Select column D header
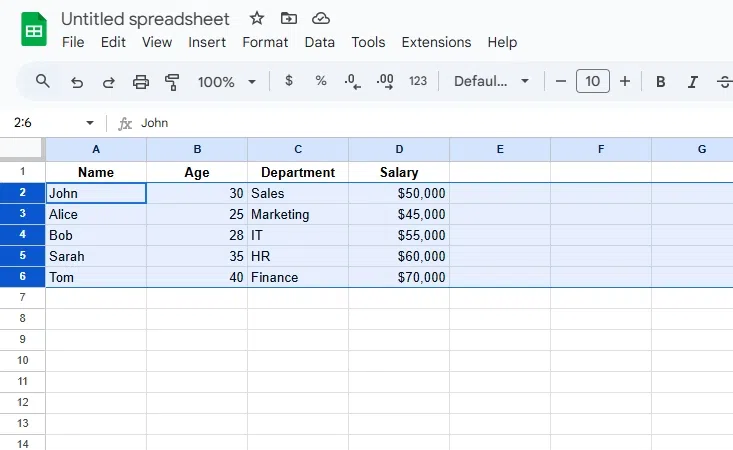The image size is (733, 450). (399, 149)
